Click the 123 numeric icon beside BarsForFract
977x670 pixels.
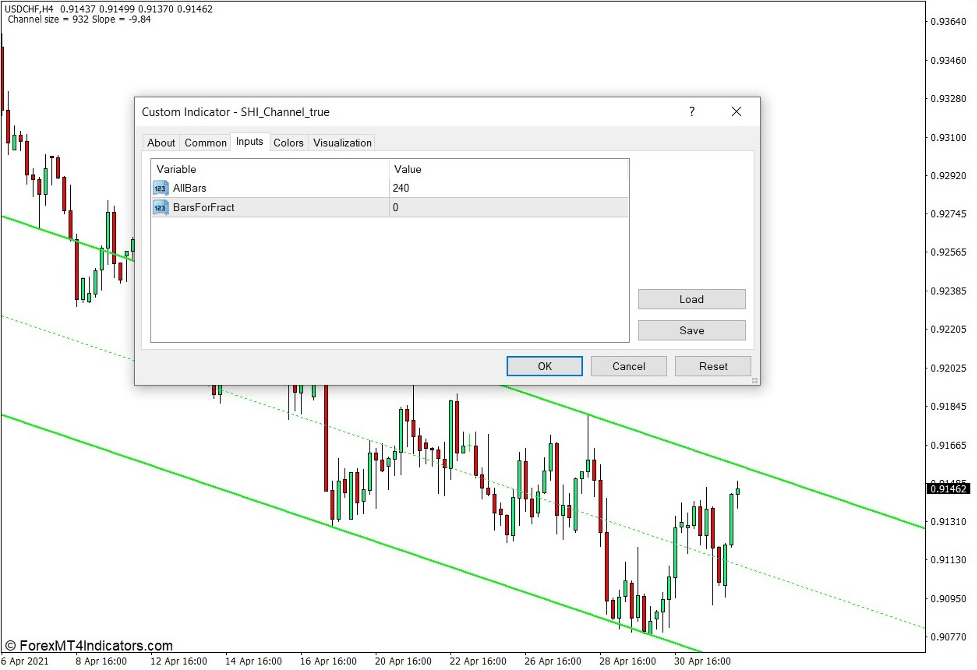[162, 206]
